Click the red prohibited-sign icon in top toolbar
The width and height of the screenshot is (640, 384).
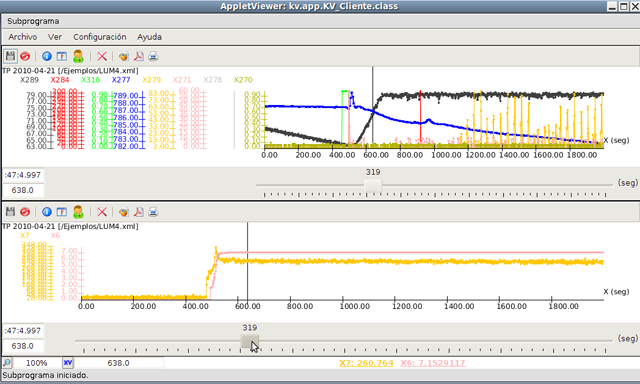[25, 56]
